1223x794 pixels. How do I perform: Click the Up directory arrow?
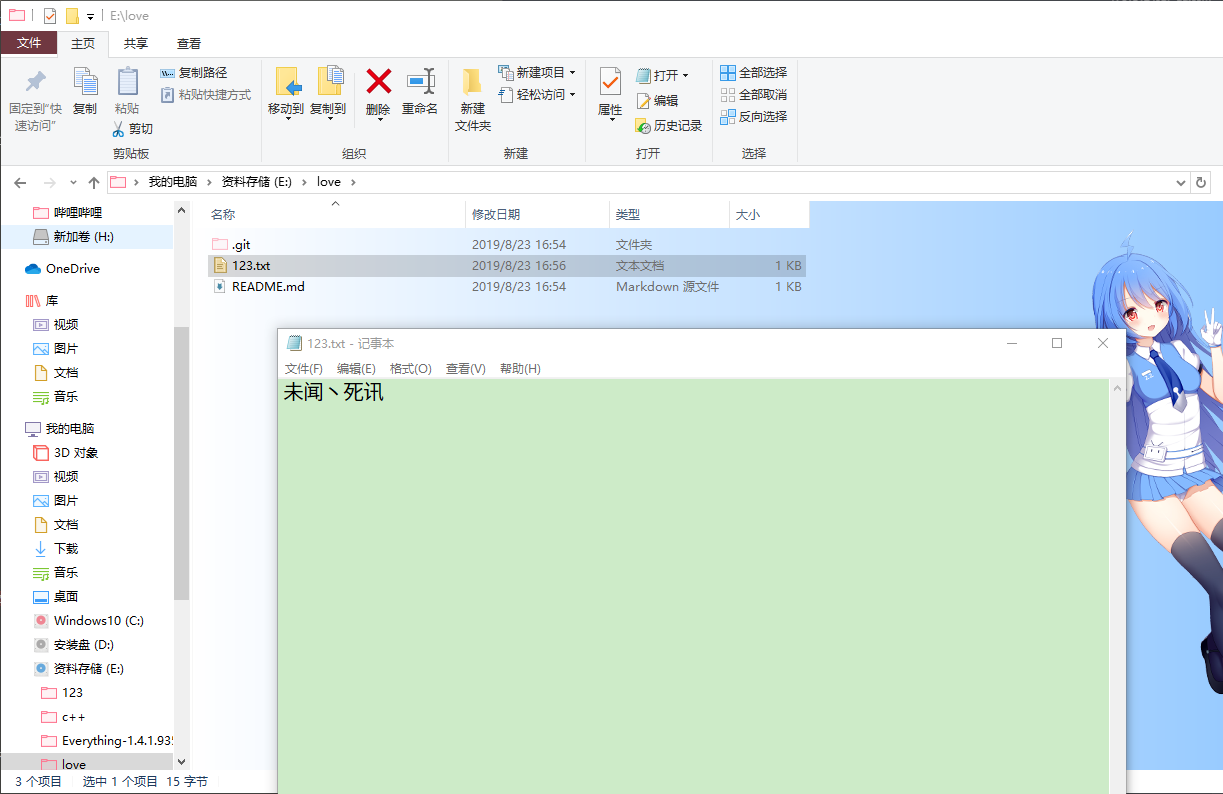click(94, 182)
